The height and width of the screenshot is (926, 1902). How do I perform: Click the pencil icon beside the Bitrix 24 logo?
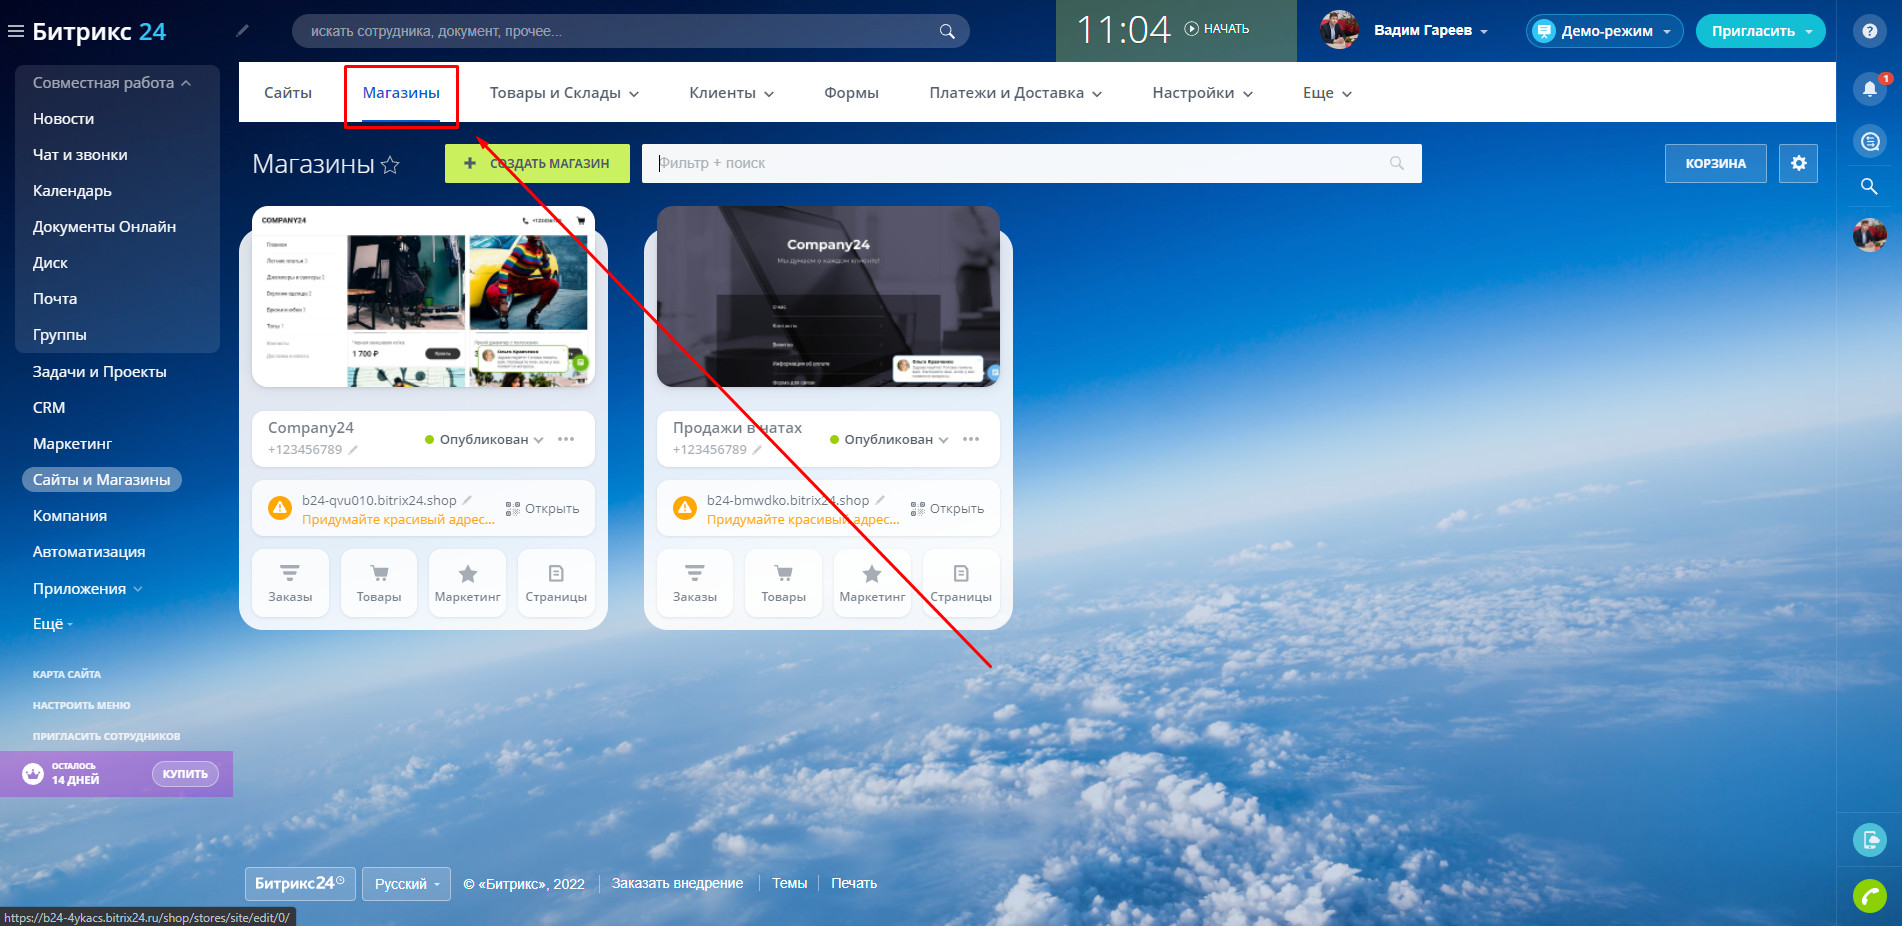242,31
